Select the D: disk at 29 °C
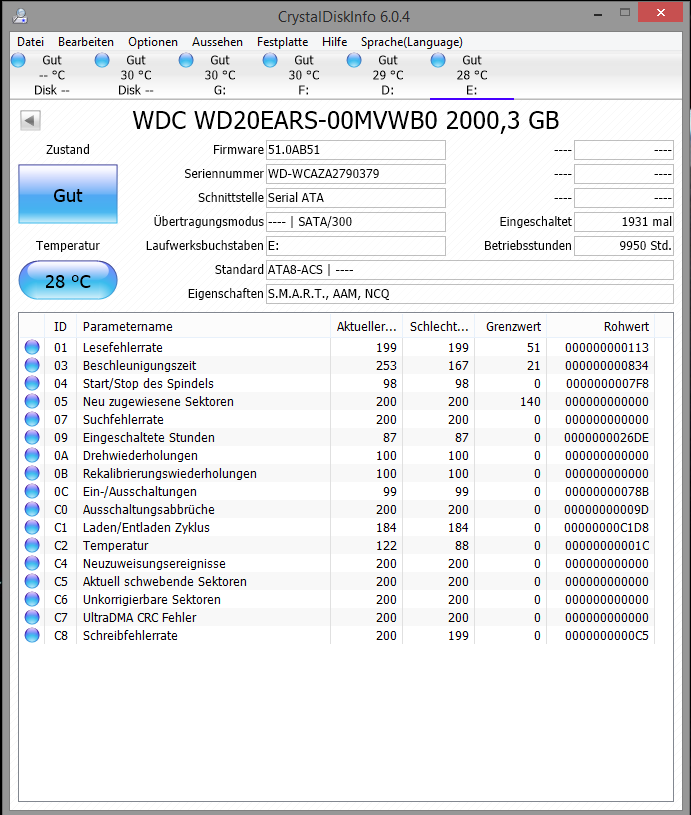 coord(387,75)
